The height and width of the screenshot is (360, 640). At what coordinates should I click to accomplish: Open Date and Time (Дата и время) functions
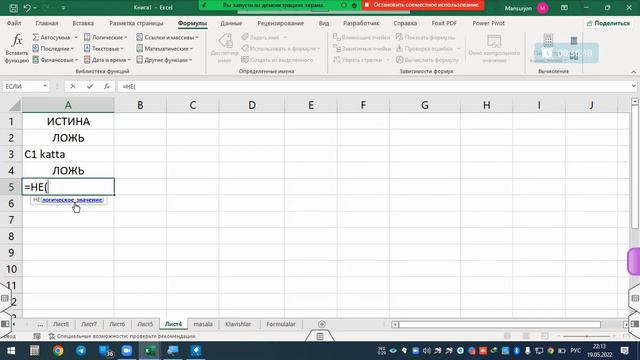click(107, 60)
